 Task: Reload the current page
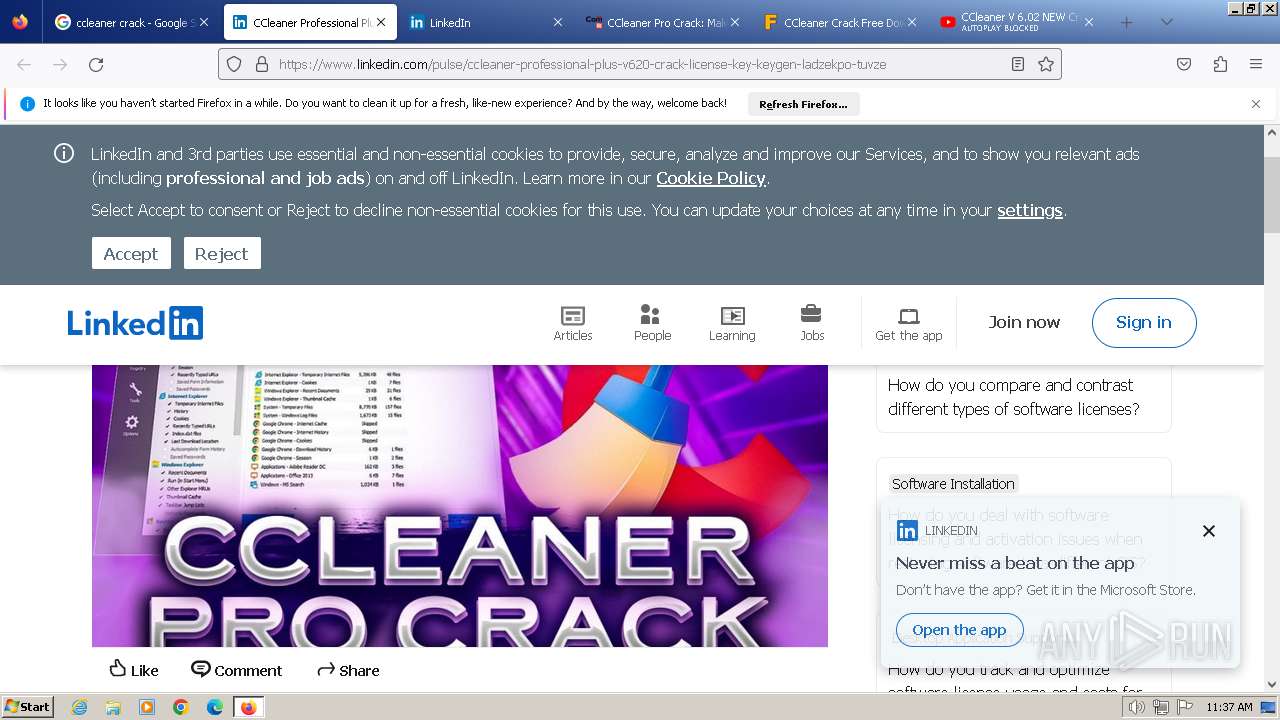tap(96, 64)
